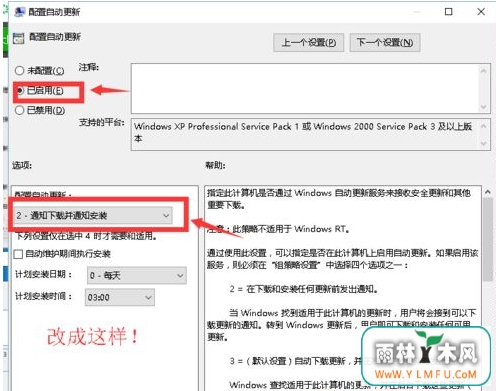Select the 已启用(E) radio option
The height and width of the screenshot is (391, 496).
20,91
